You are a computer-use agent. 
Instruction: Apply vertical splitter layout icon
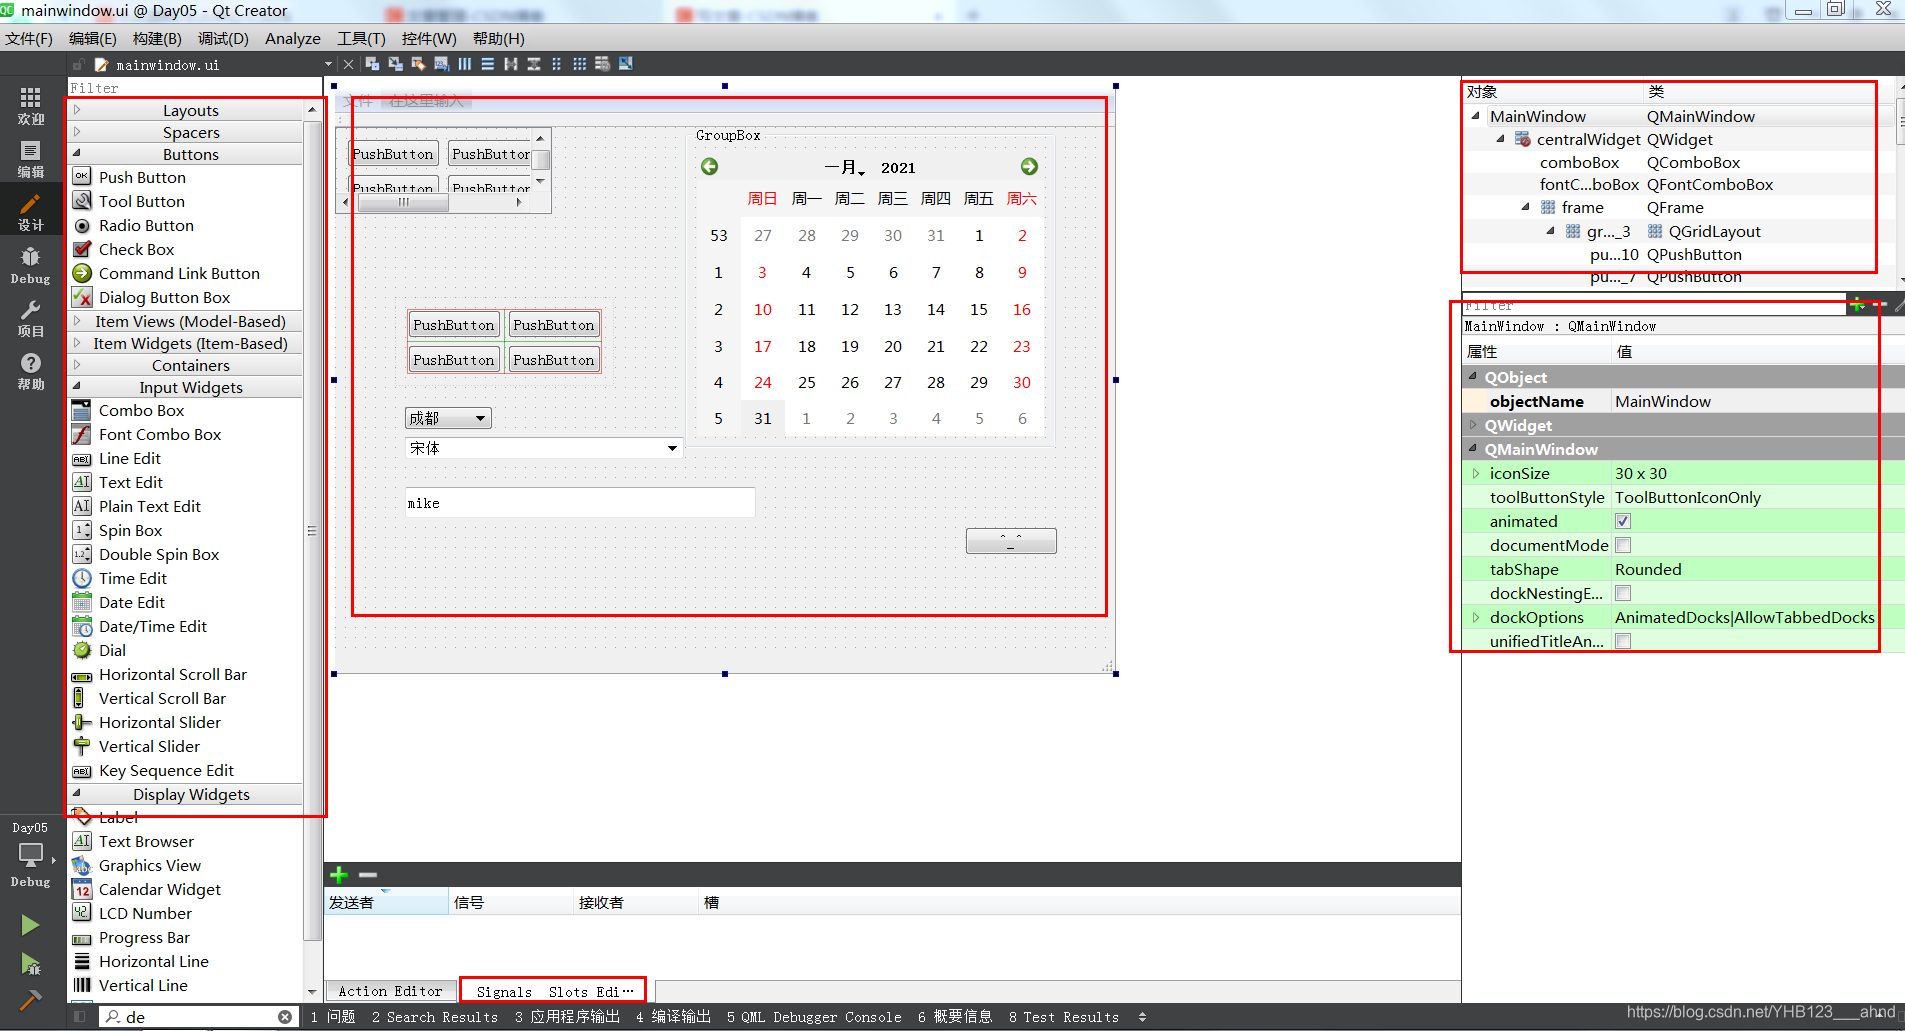click(x=534, y=64)
